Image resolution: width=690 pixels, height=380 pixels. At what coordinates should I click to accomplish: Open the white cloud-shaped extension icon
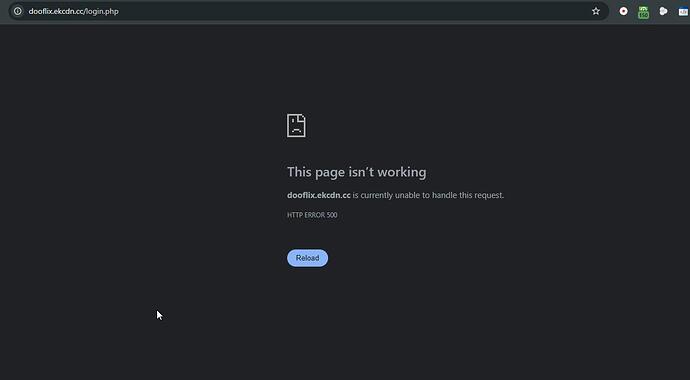663,11
